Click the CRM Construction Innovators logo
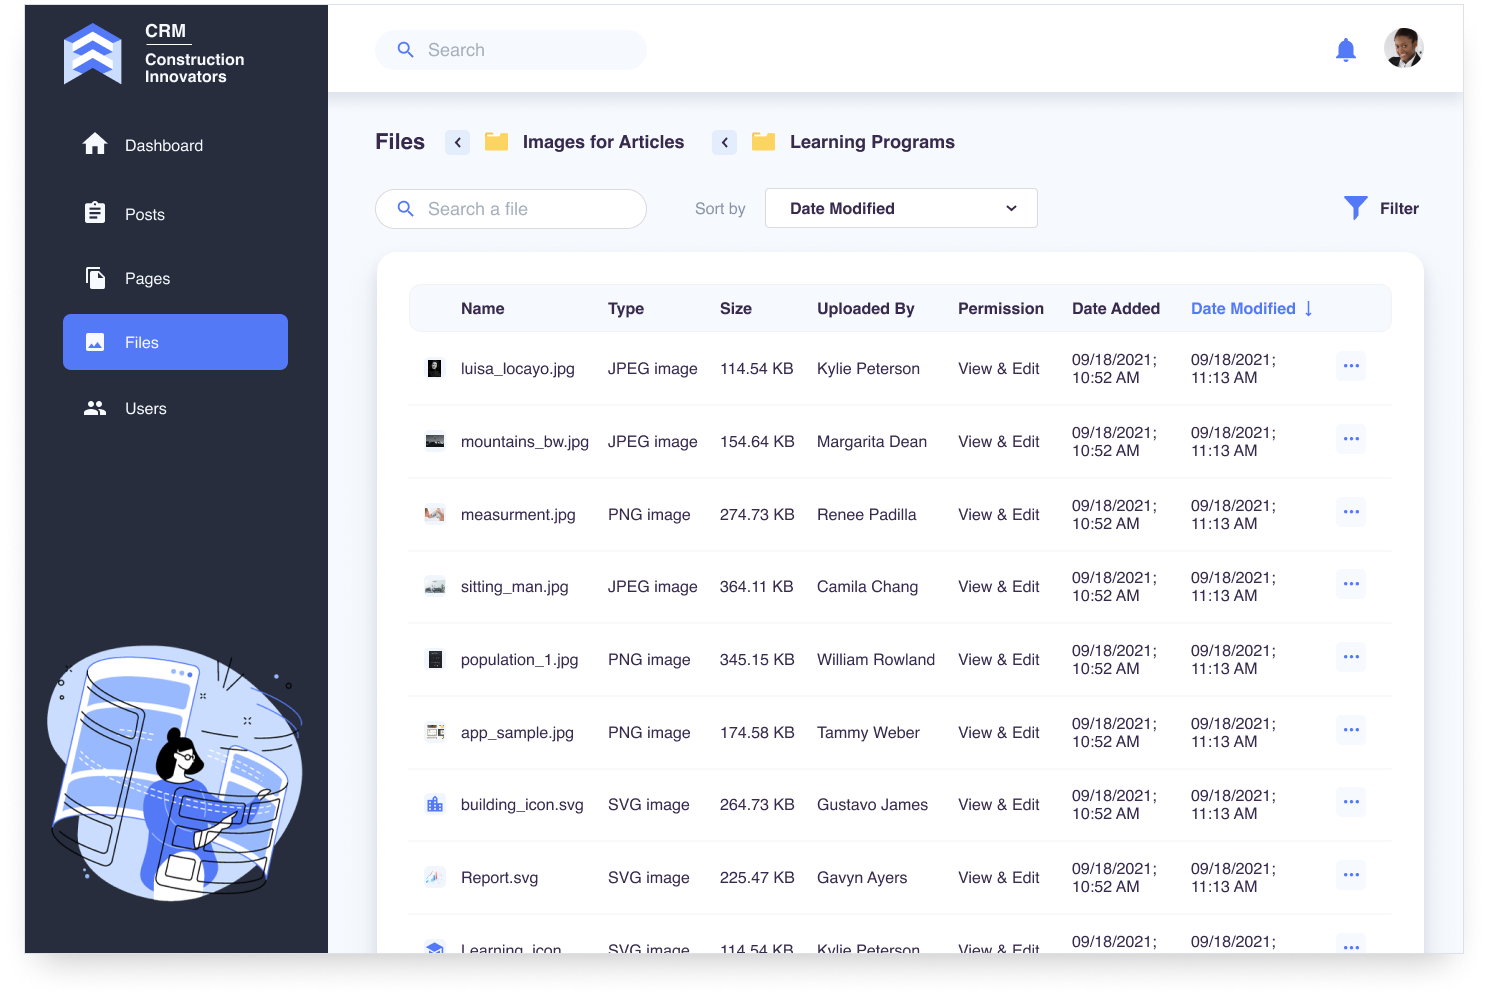Image resolution: width=1488 pixels, height=998 pixels. [x=93, y=54]
